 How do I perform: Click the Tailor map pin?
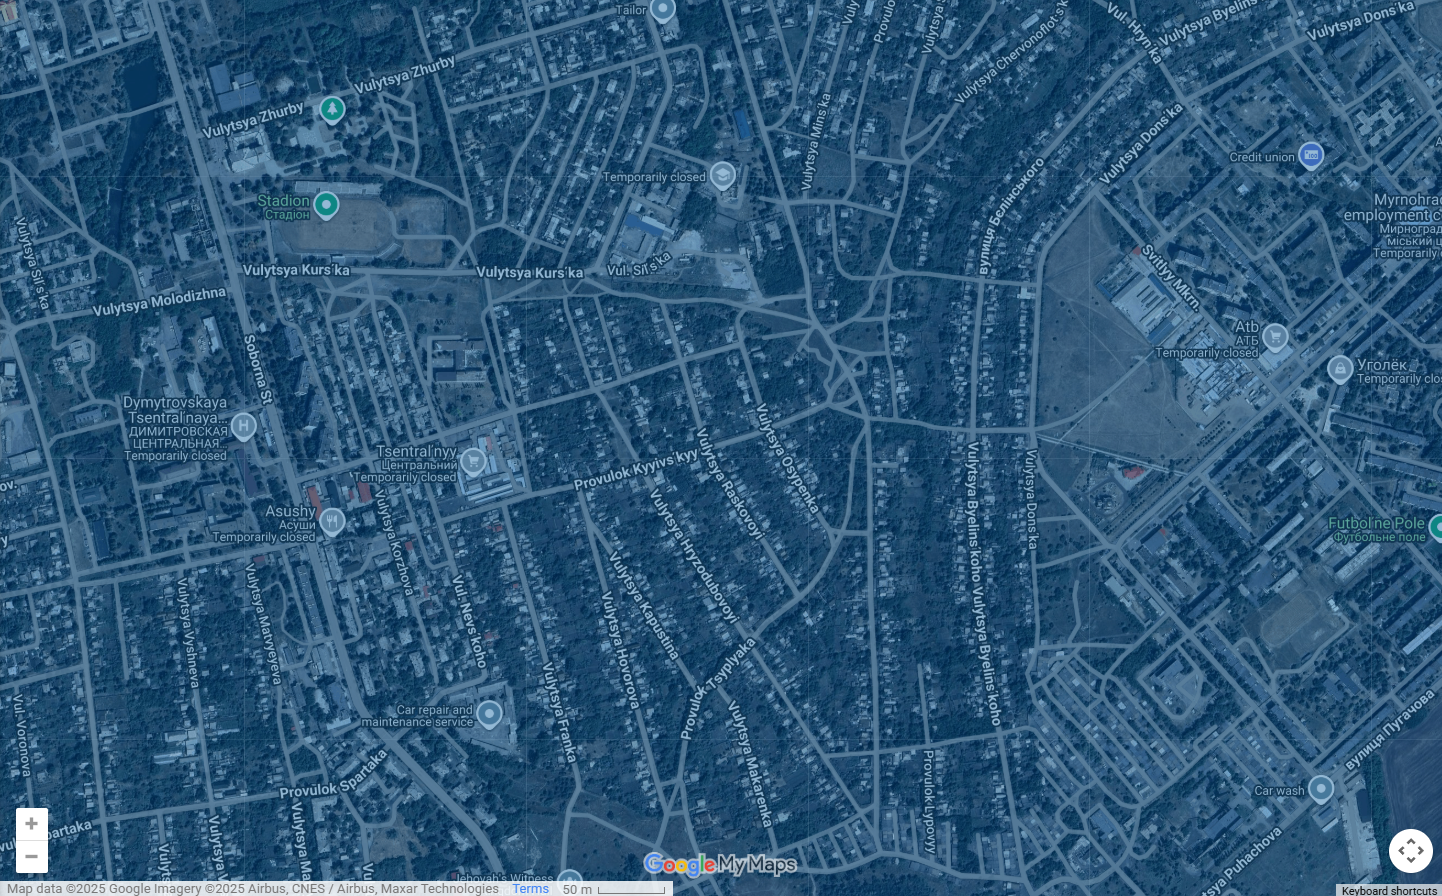(x=662, y=10)
